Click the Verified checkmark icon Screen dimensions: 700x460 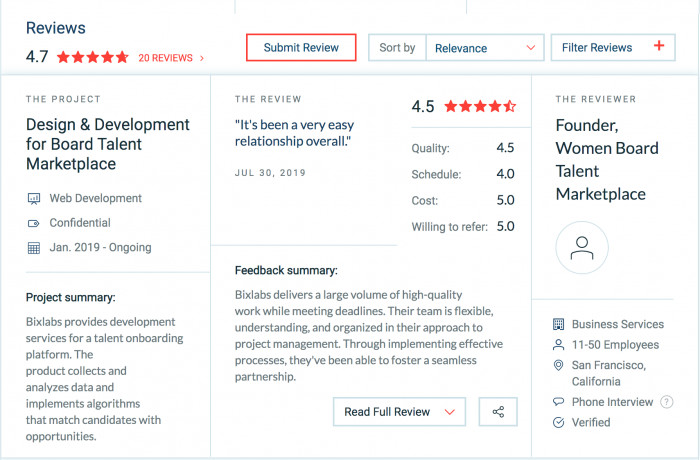[x=558, y=422]
